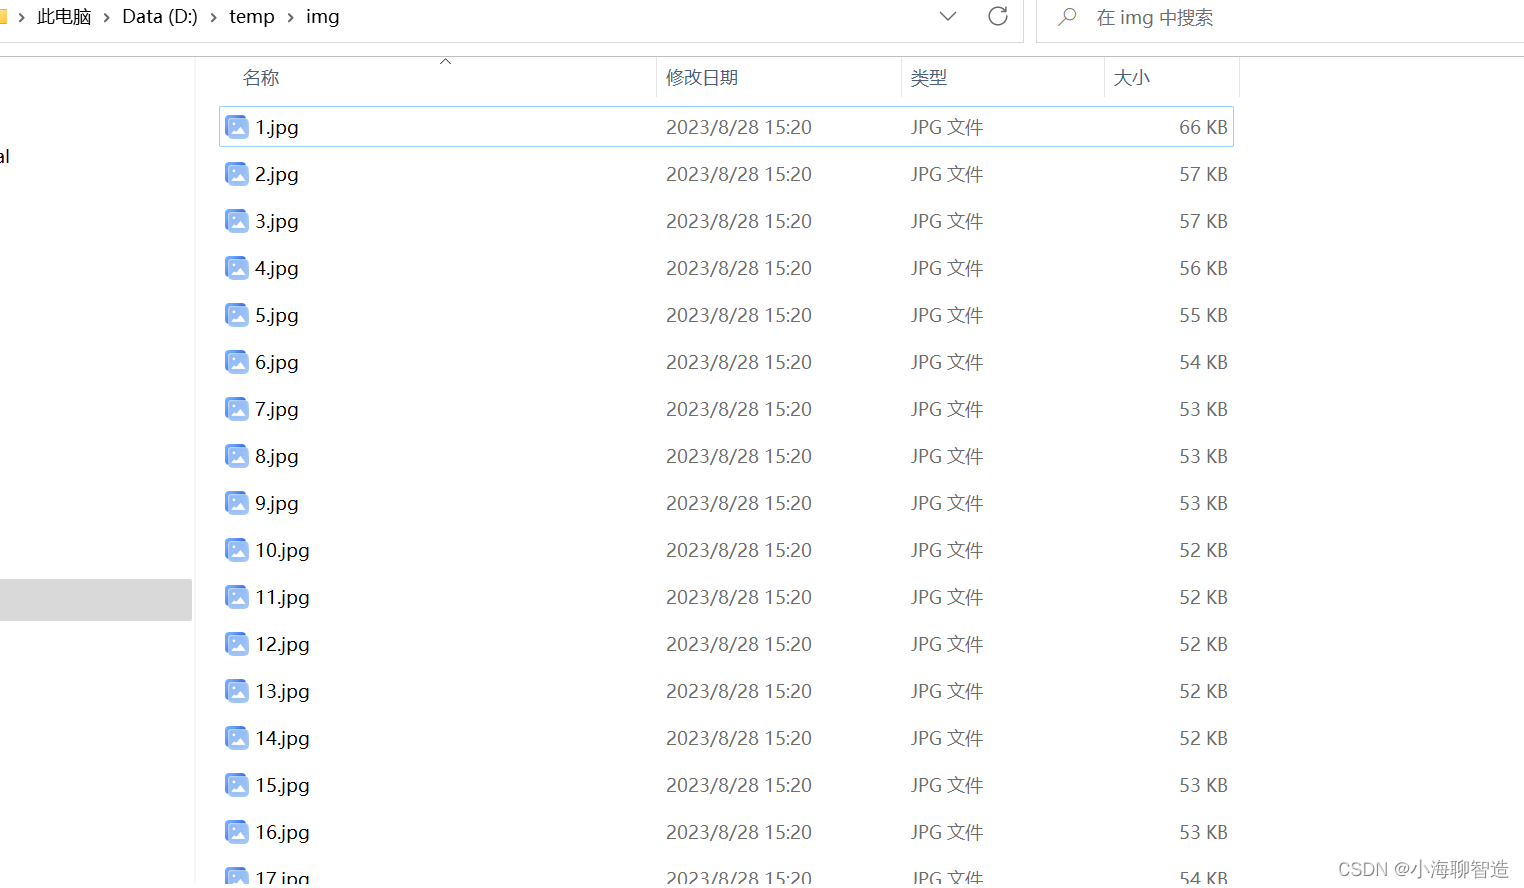Click the search magnifier icon

(1067, 17)
